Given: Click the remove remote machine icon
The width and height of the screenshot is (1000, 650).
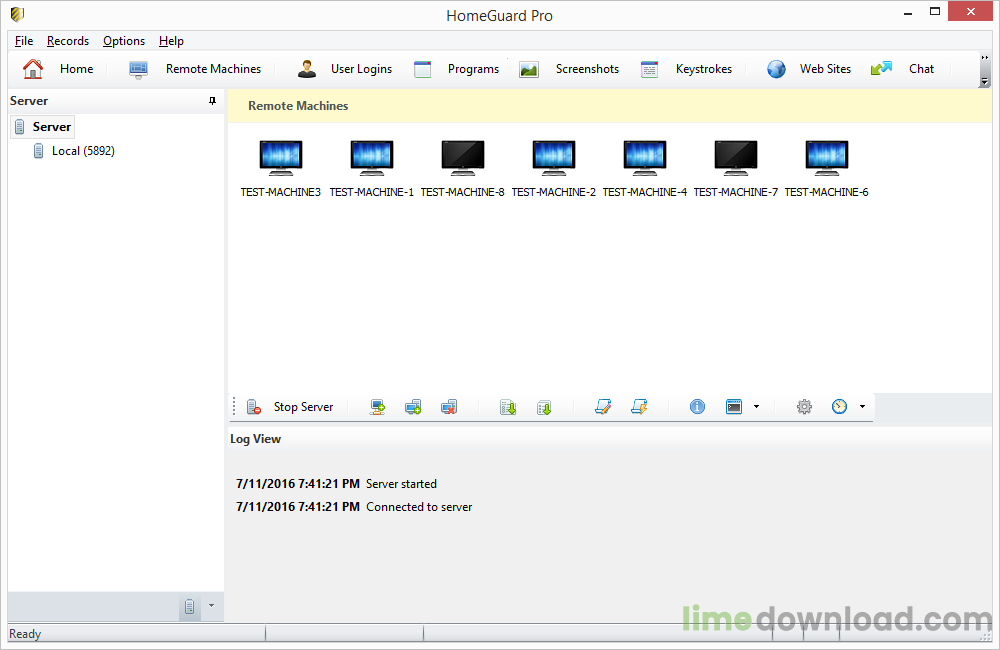Looking at the screenshot, I should click(449, 406).
